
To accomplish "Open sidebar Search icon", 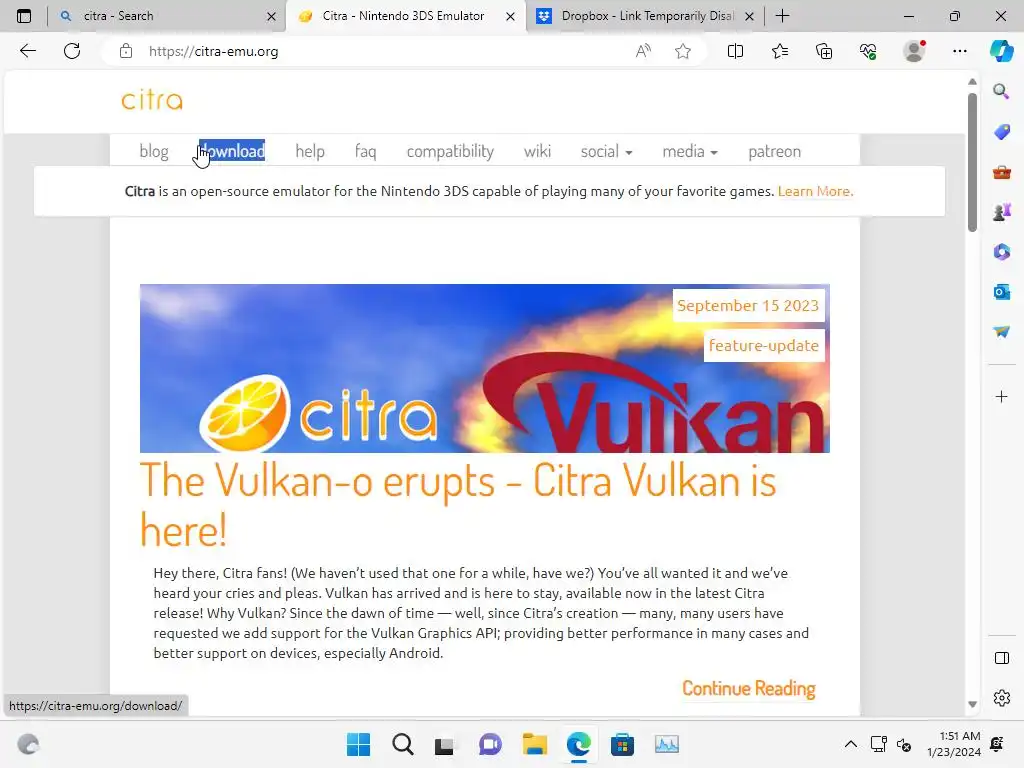I will click(1001, 91).
